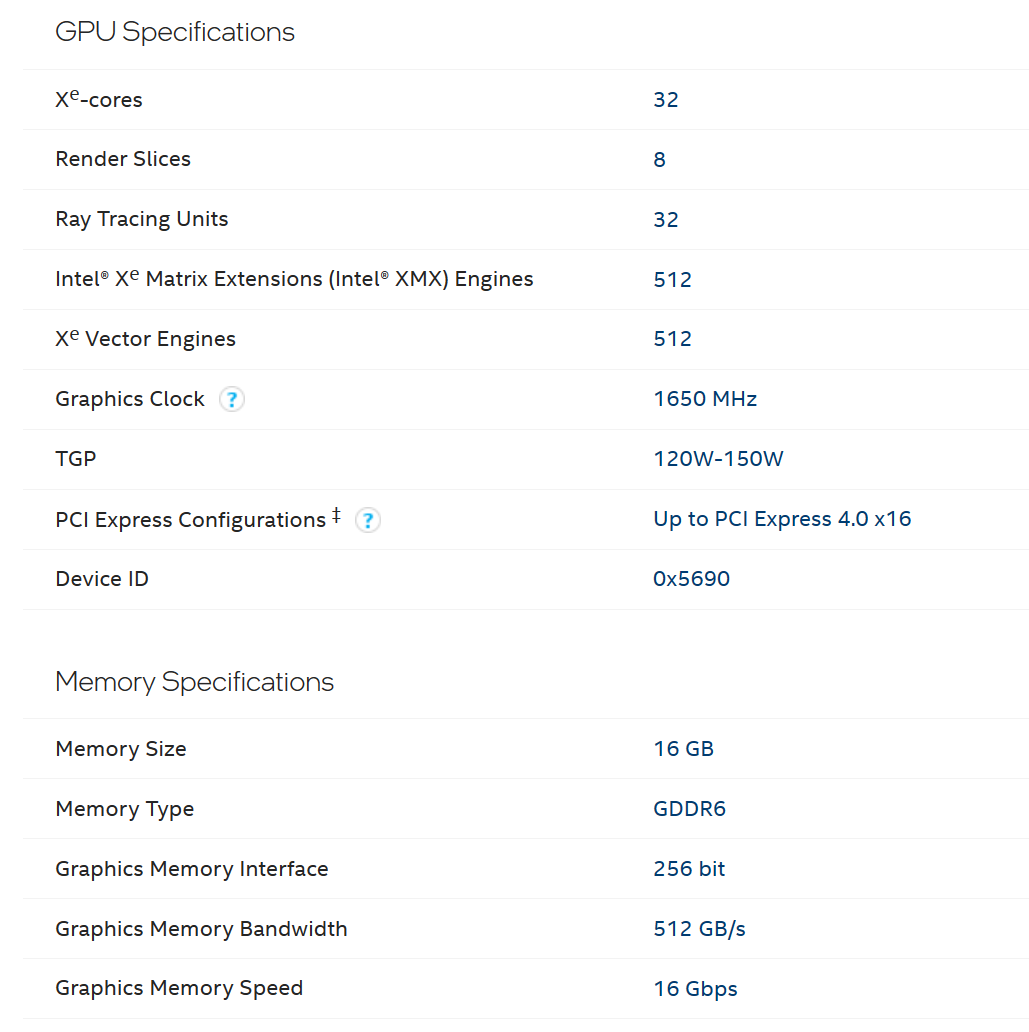Click the Xe Vector Engines label
1029x1032 pixels.
pos(145,339)
